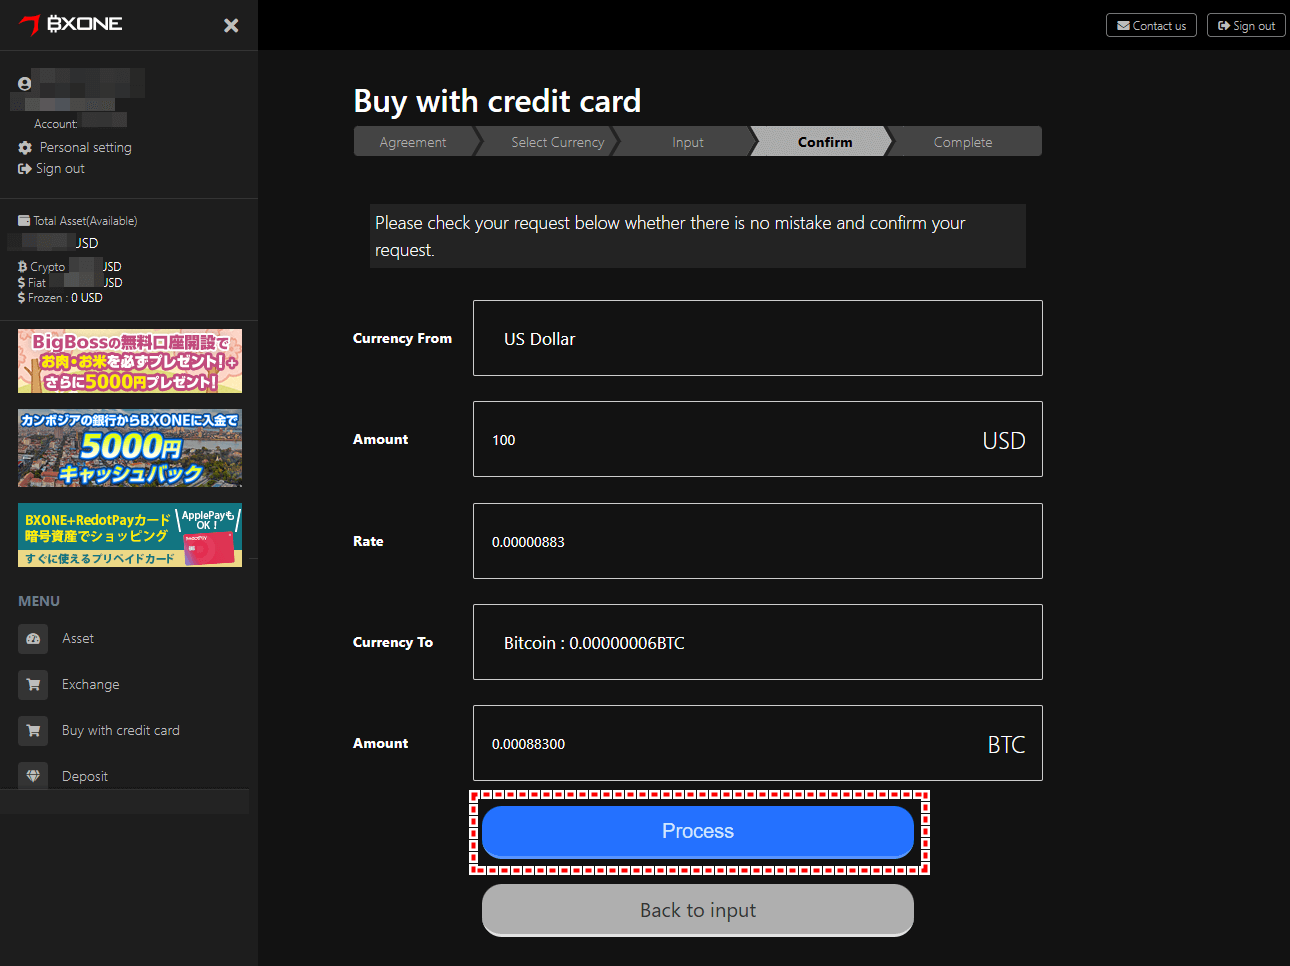
Task: Open the BXONE+RedotPay card banner
Action: click(x=130, y=535)
